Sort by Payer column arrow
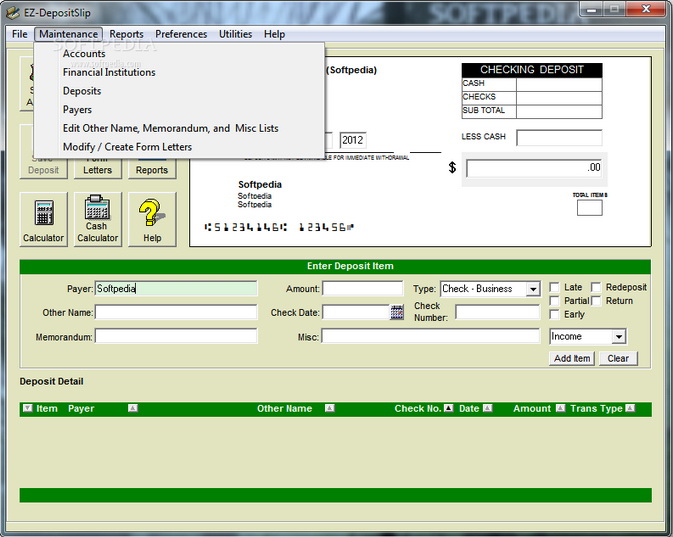Viewport: 673px width, 537px height. 133,409
